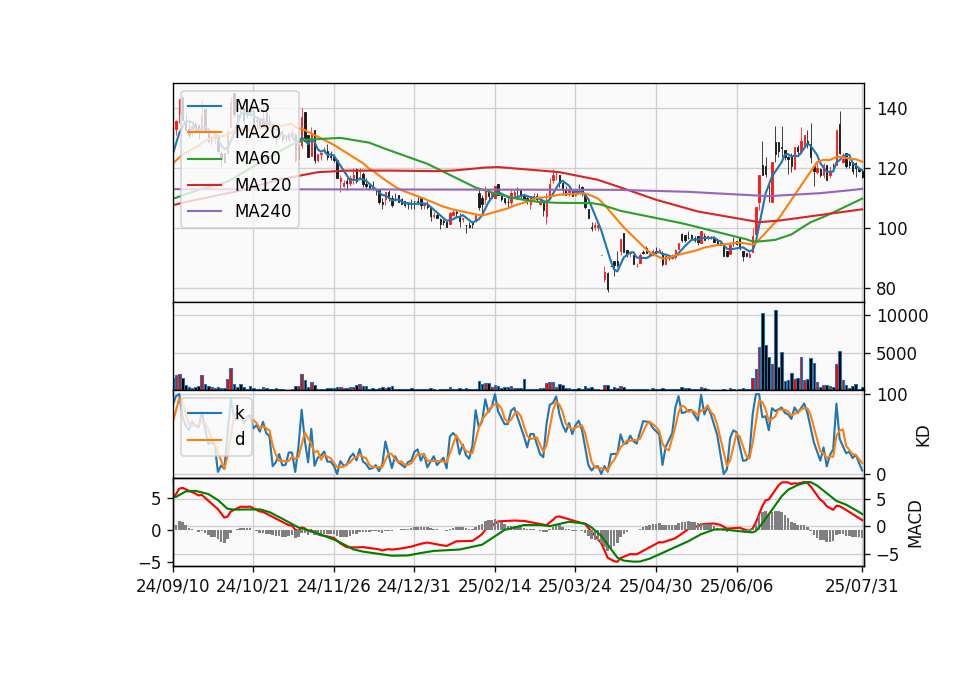Click the 5000 volume axis label
Screen dimensions: 960x690
(897, 354)
